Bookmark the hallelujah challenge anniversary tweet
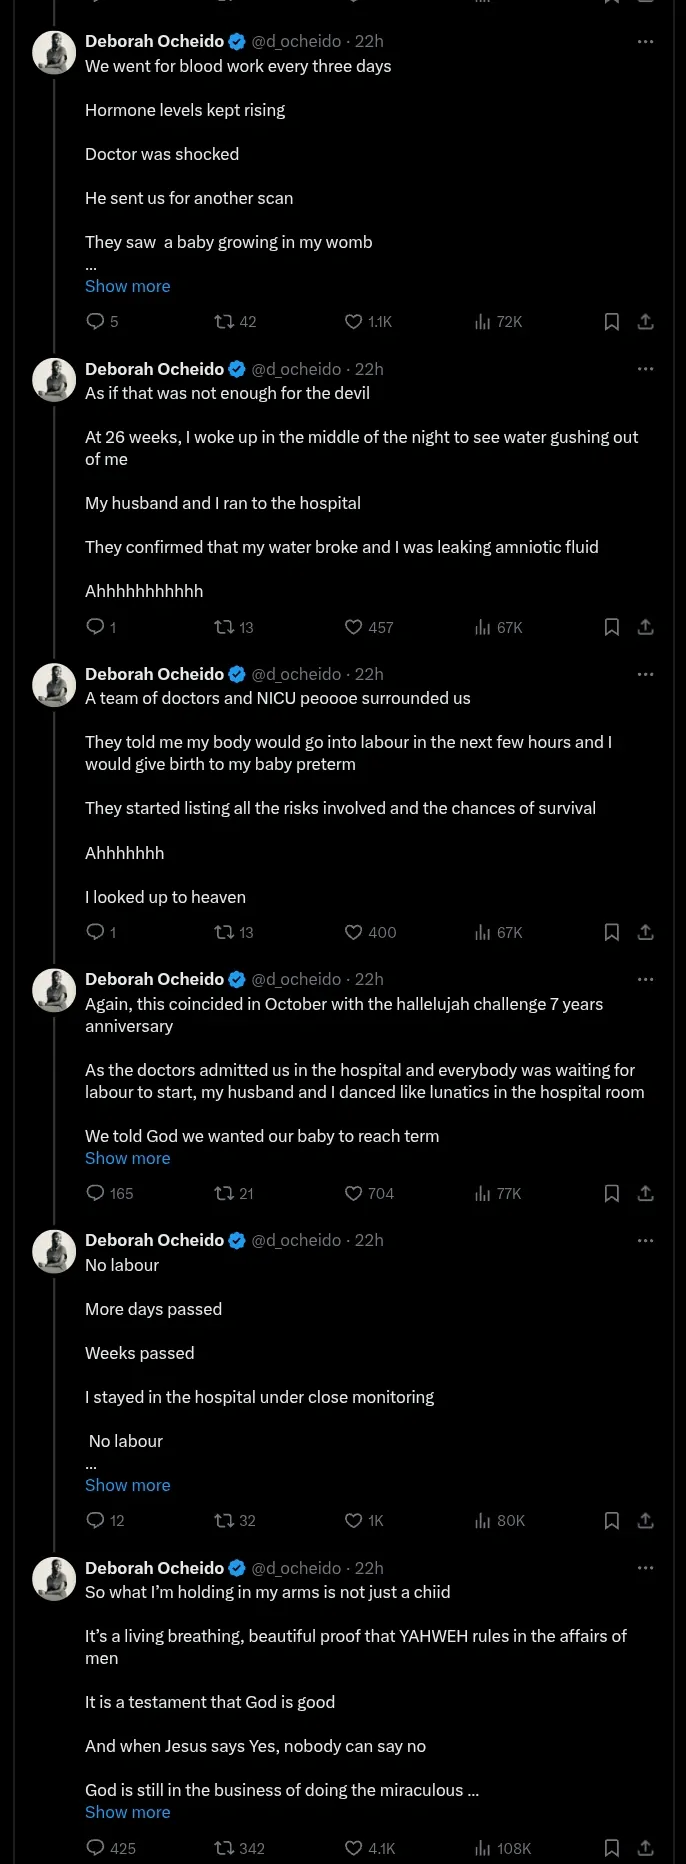686x1864 pixels. pyautogui.click(x=612, y=1193)
